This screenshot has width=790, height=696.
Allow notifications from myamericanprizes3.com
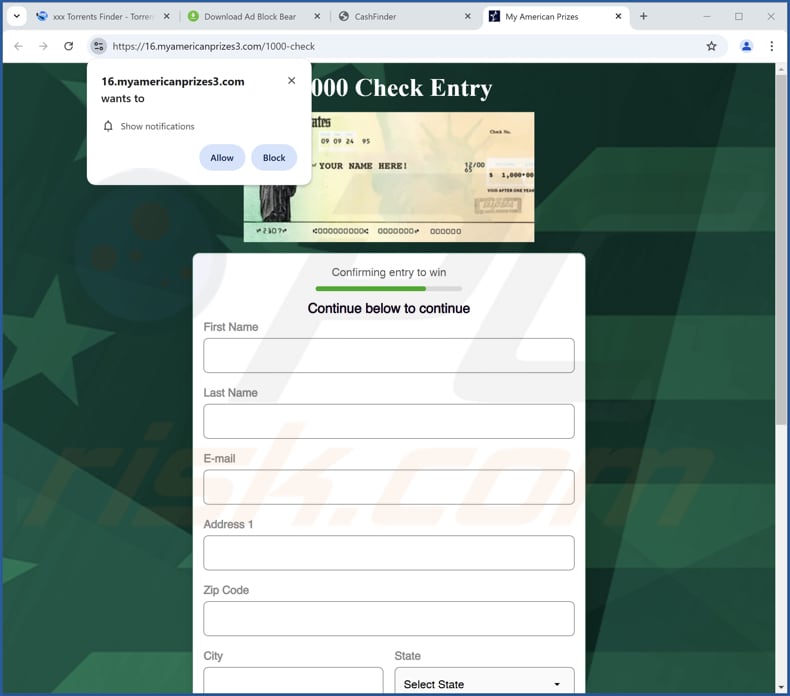click(x=222, y=158)
